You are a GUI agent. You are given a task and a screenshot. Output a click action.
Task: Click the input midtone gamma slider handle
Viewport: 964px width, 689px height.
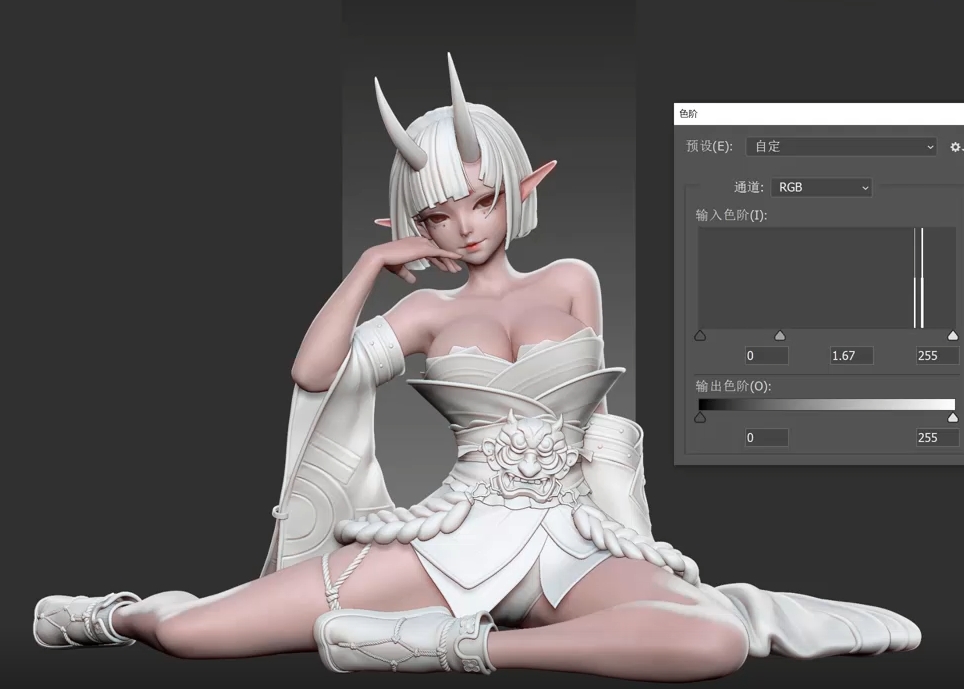[780, 336]
